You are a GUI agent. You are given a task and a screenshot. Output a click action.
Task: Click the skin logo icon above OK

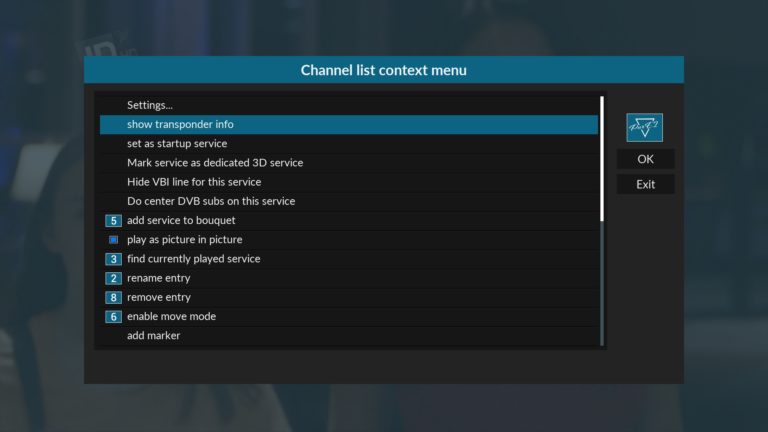tap(644, 127)
